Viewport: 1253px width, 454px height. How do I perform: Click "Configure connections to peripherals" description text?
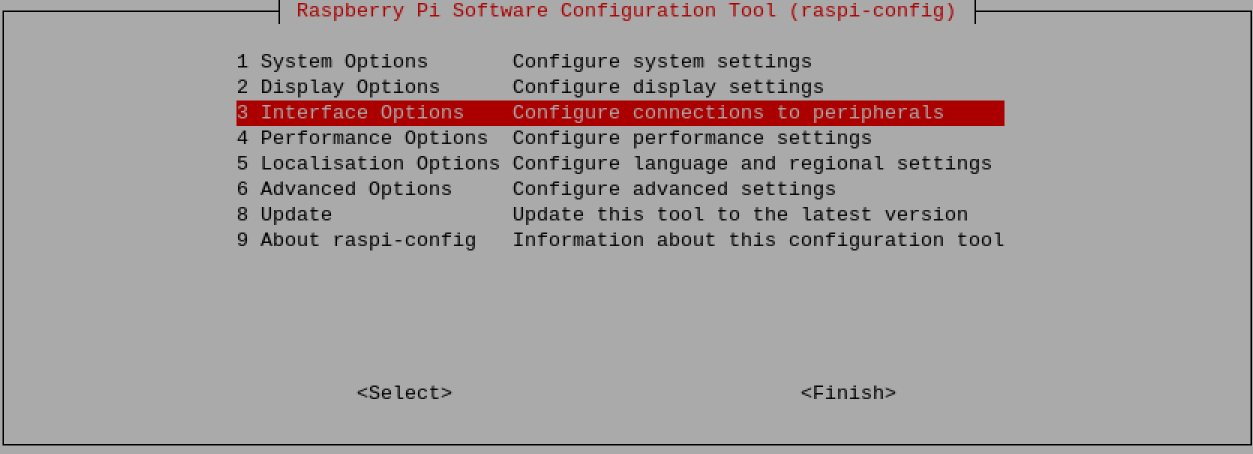click(x=728, y=113)
